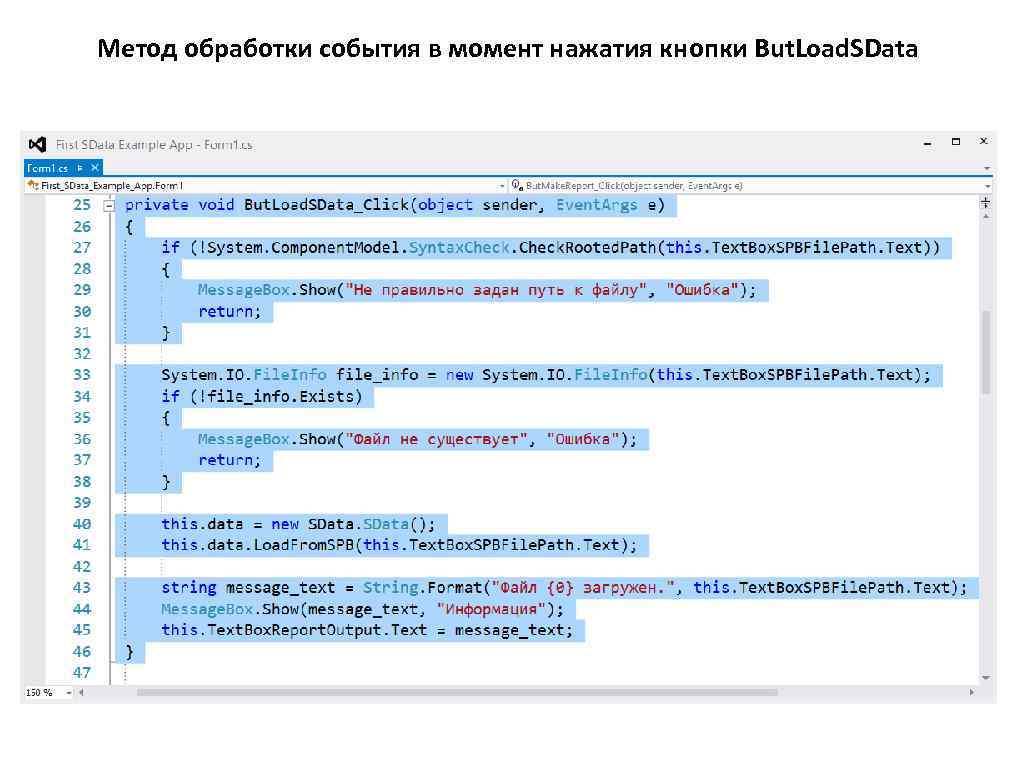The width and height of the screenshot is (1024, 768).
Task: Click the split editor handle above the vertical scrollbar
Action: pyautogui.click(x=986, y=201)
